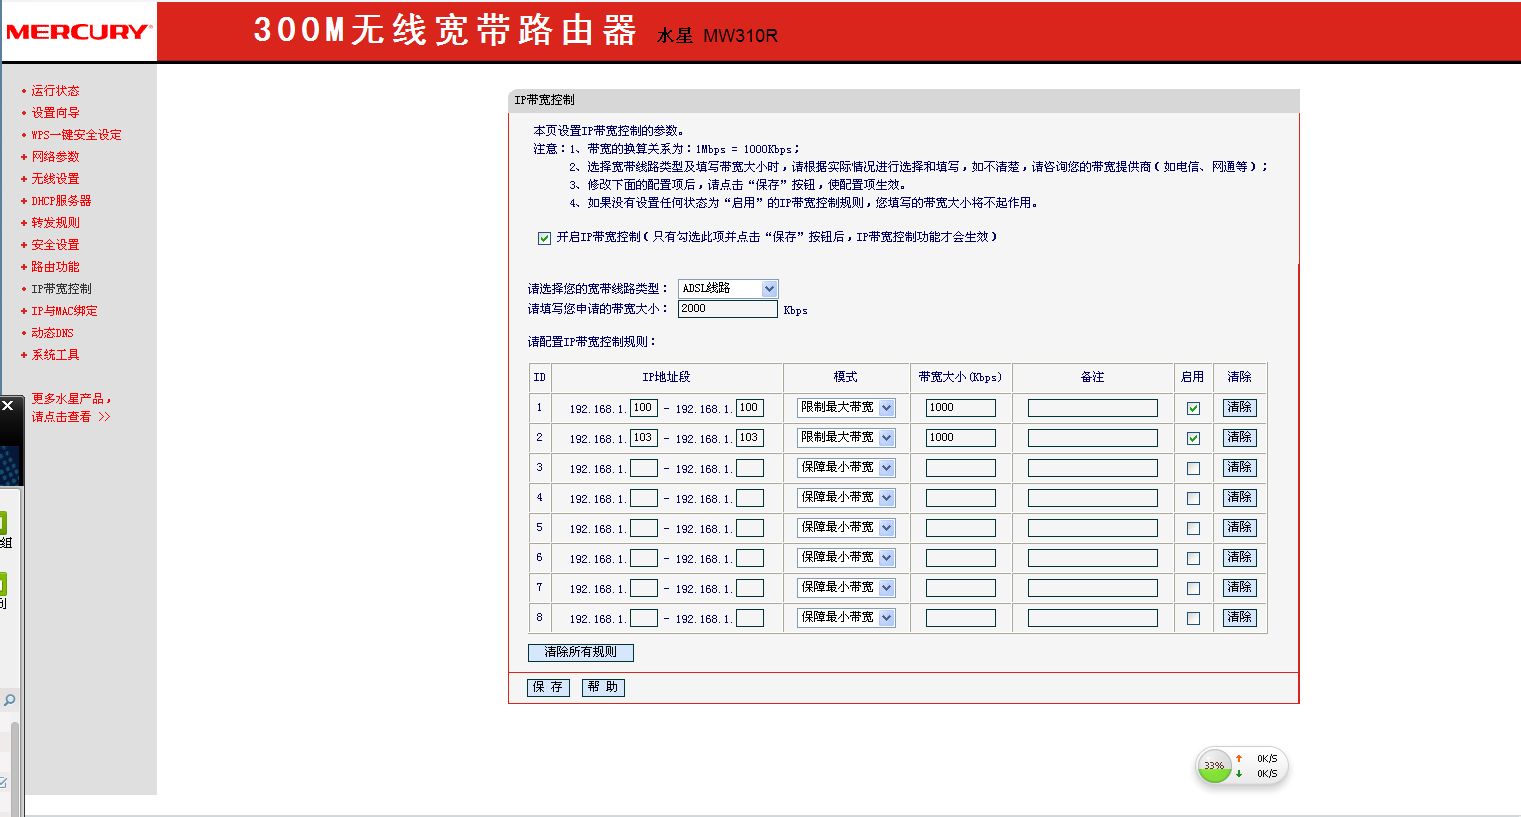Enable the 启用 checkbox for rule 7
The image size is (1521, 817).
(x=1193, y=588)
